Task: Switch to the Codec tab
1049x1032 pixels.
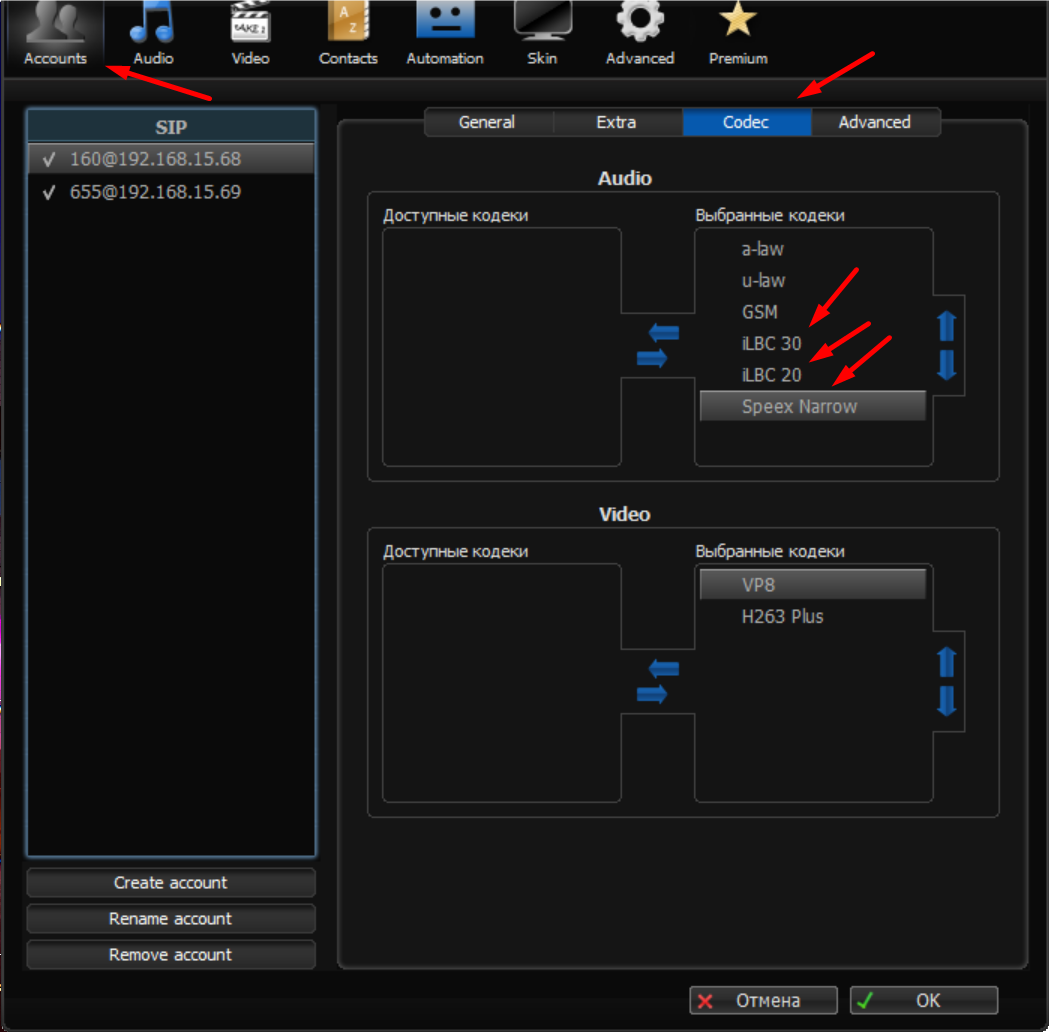Action: click(x=747, y=122)
